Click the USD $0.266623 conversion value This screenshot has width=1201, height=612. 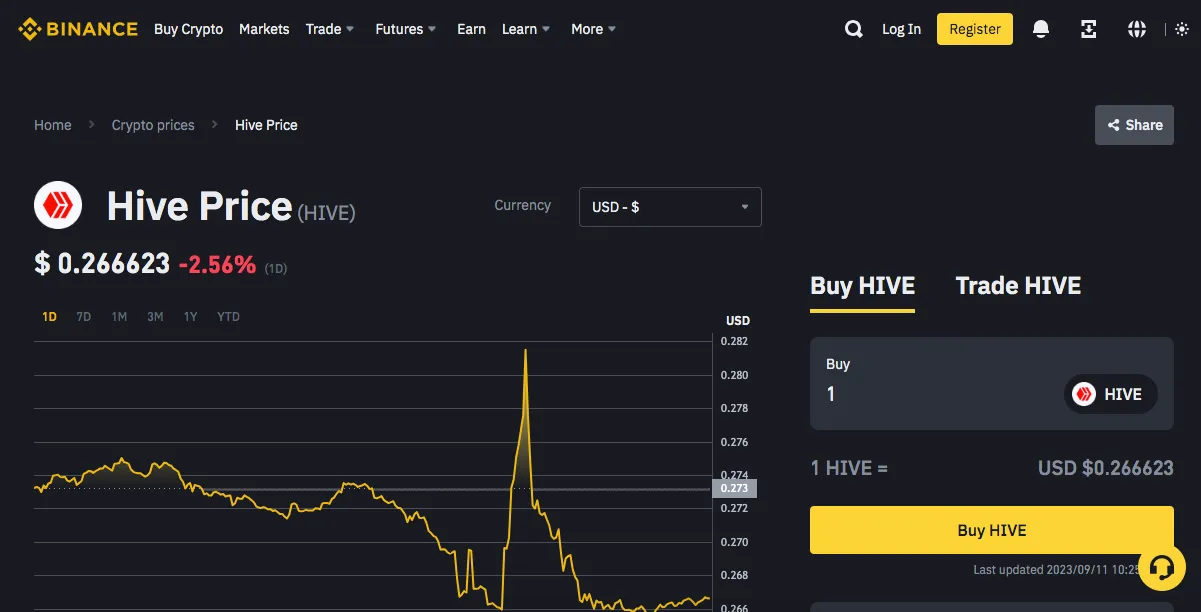(x=1105, y=468)
